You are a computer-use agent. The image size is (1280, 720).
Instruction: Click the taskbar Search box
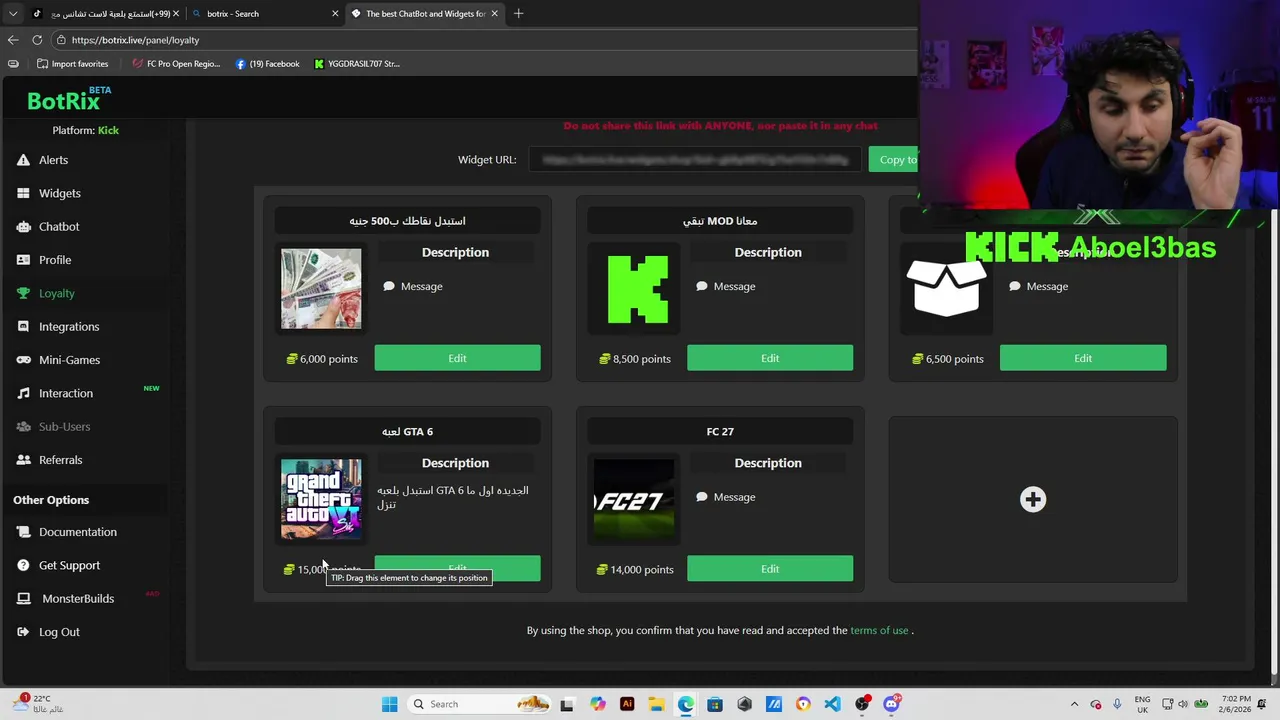point(480,704)
